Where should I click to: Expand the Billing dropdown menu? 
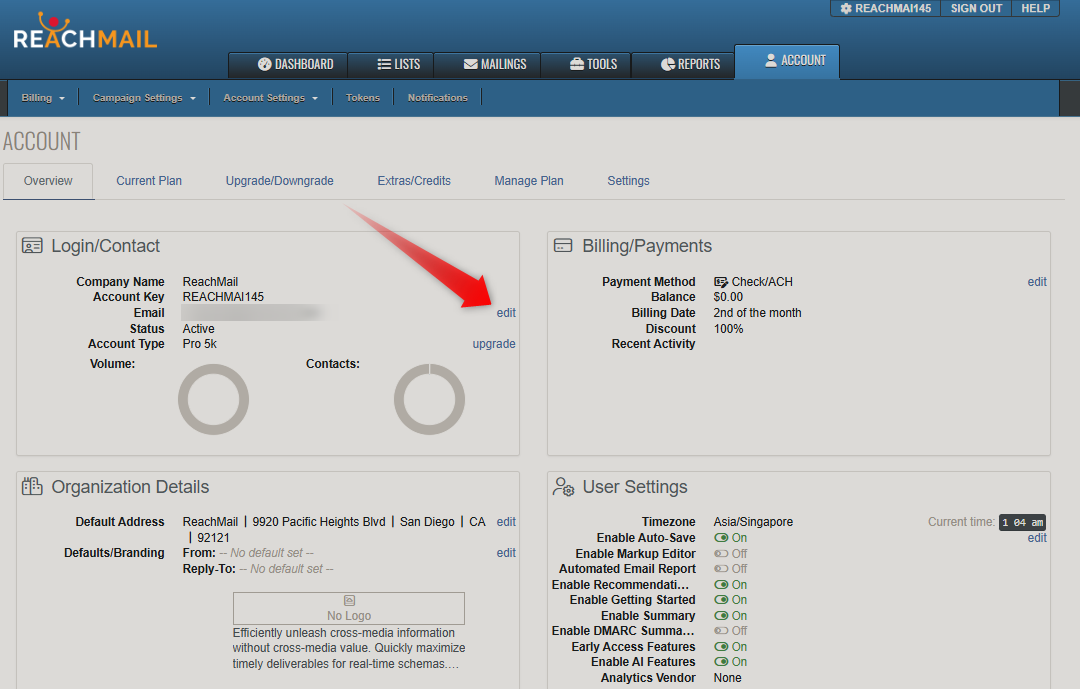[x=43, y=98]
